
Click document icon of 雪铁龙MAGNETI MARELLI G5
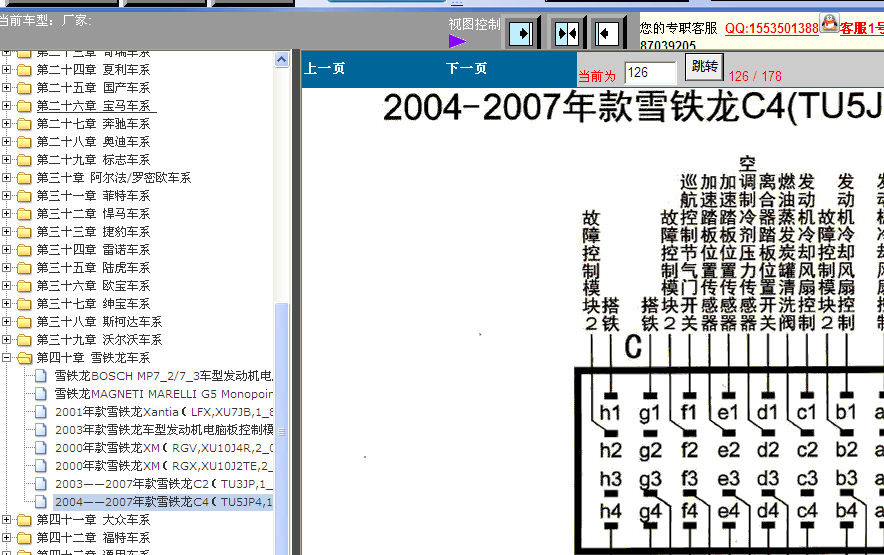41,394
